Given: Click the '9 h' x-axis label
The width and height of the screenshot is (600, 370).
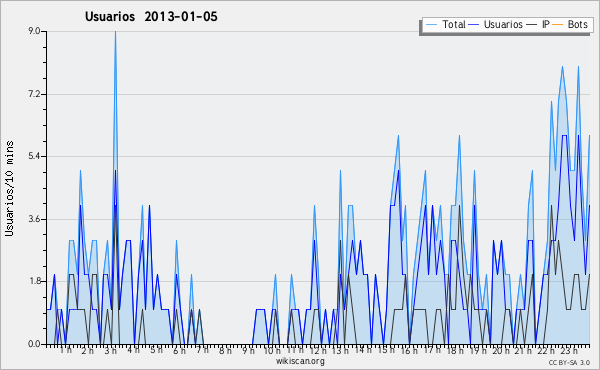Looking at the screenshot, I should [248, 350].
